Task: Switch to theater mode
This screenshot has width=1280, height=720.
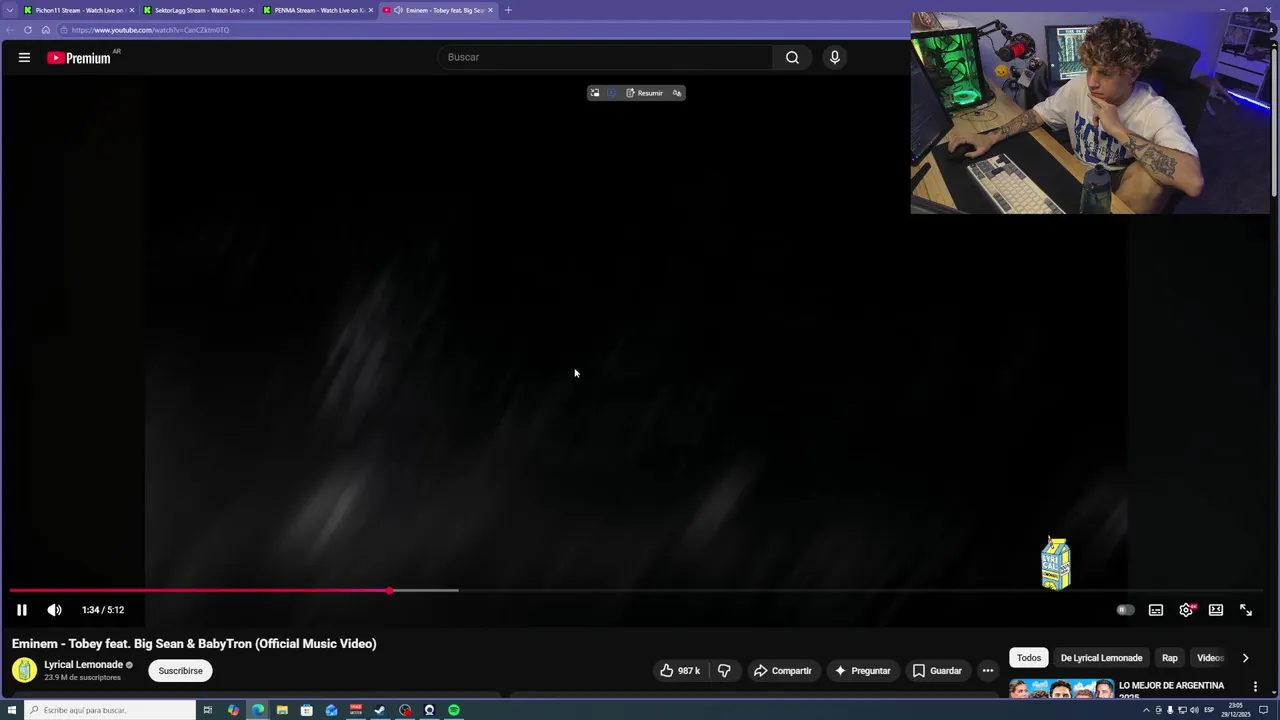Action: [1216, 610]
